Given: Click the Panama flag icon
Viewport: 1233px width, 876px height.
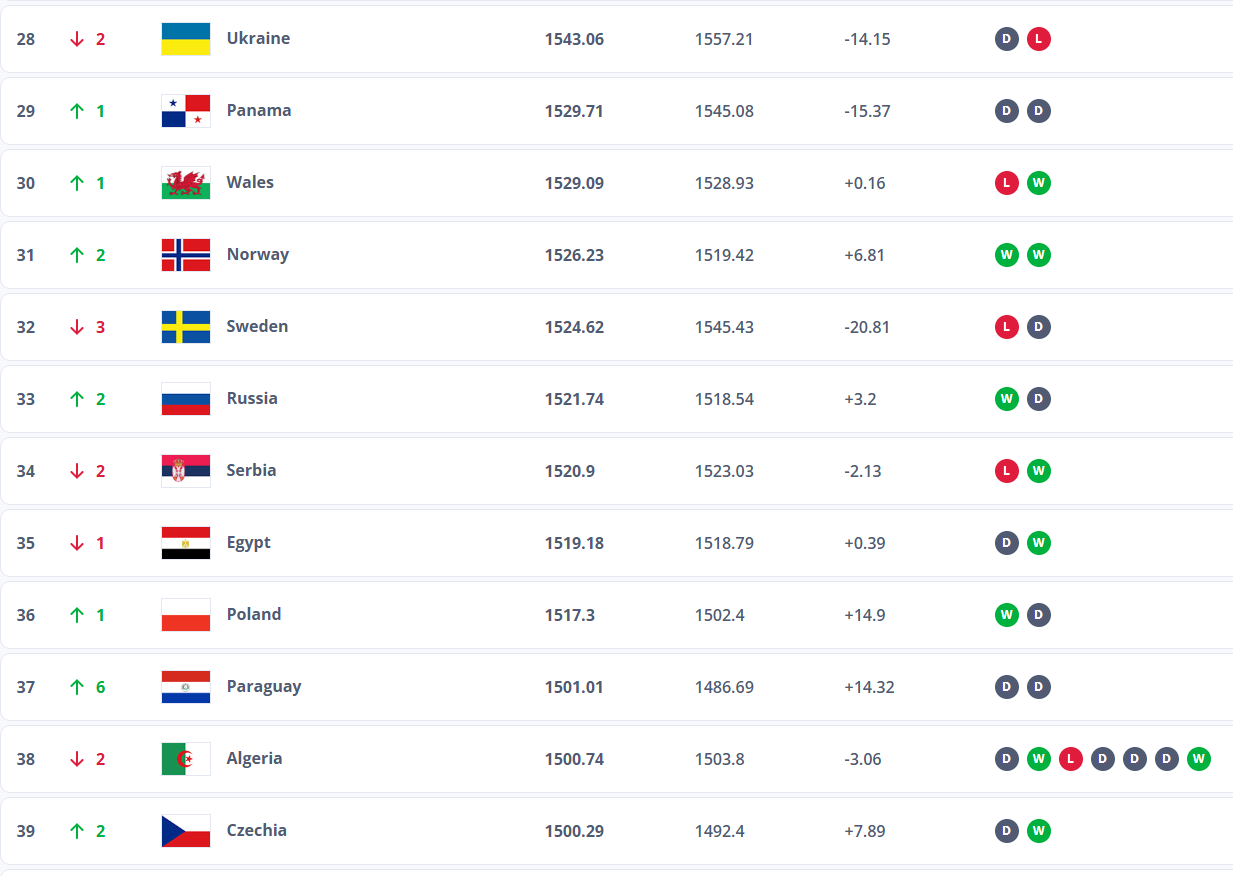Looking at the screenshot, I should 186,111.
